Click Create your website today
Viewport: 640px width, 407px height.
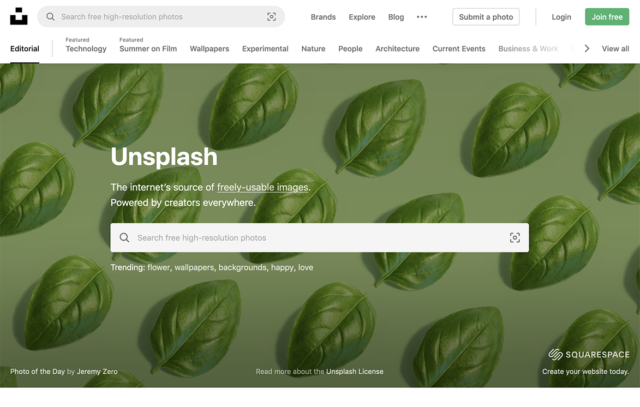click(x=585, y=371)
